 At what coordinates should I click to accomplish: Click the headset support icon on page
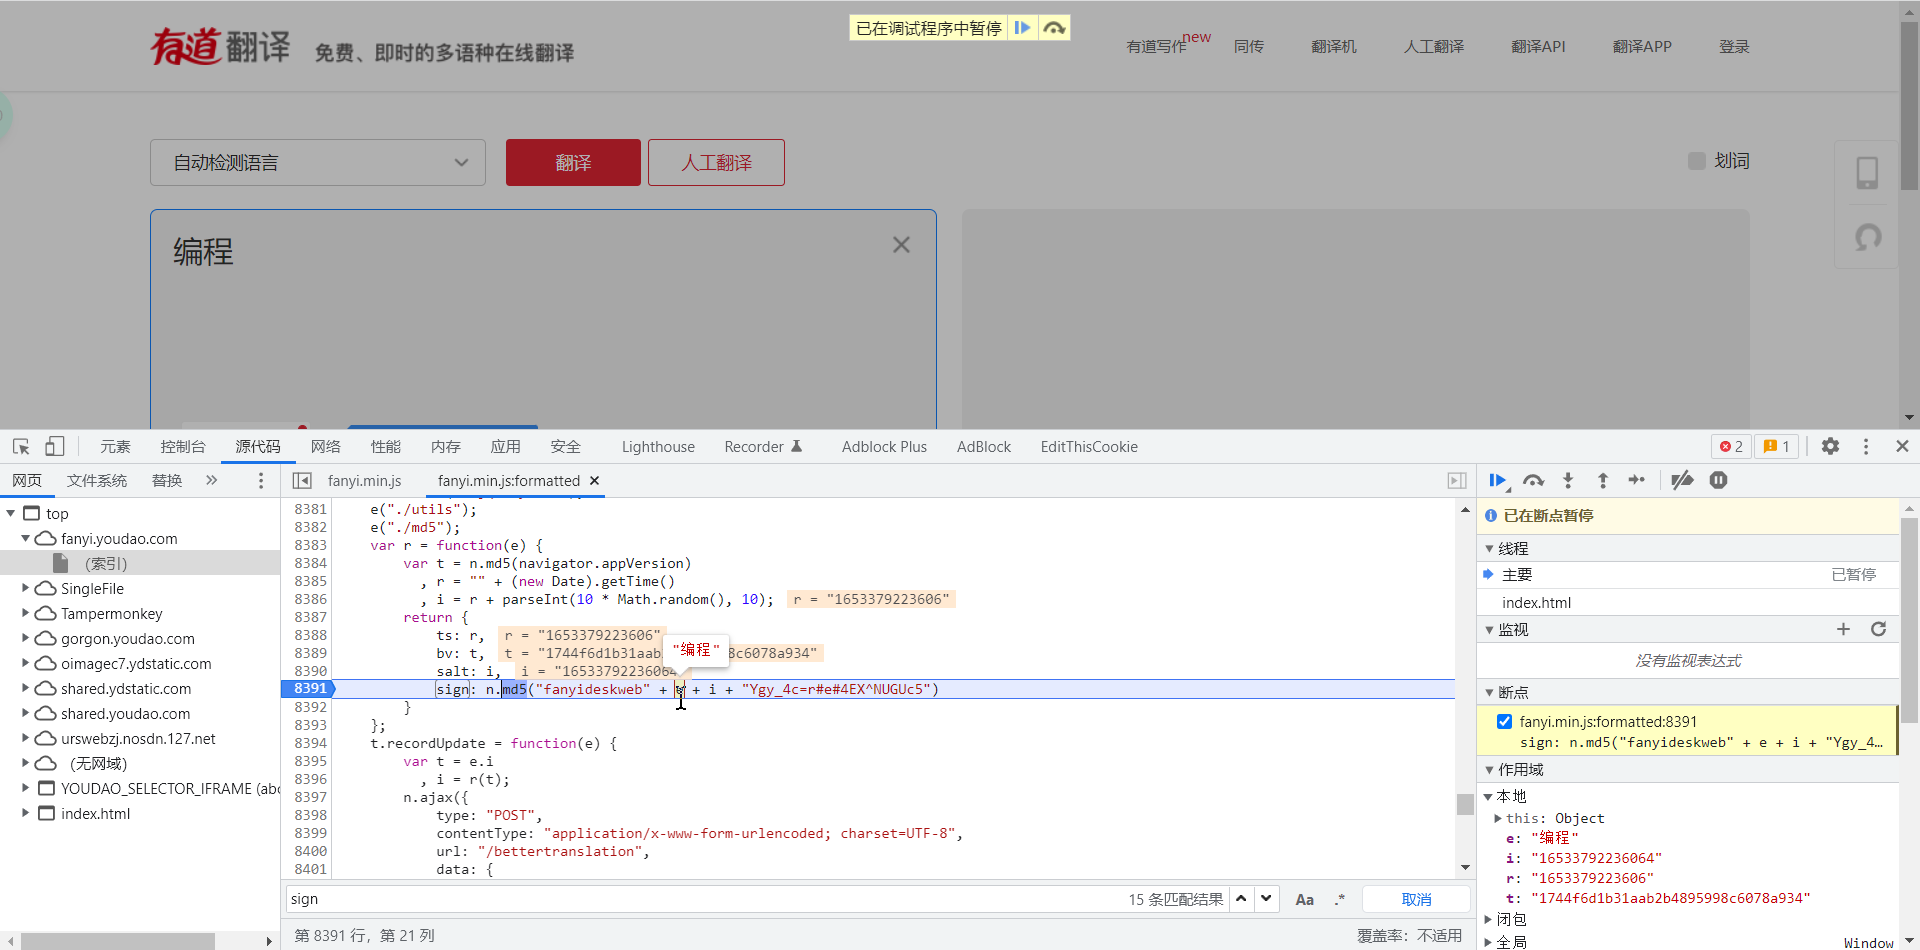tap(1867, 237)
